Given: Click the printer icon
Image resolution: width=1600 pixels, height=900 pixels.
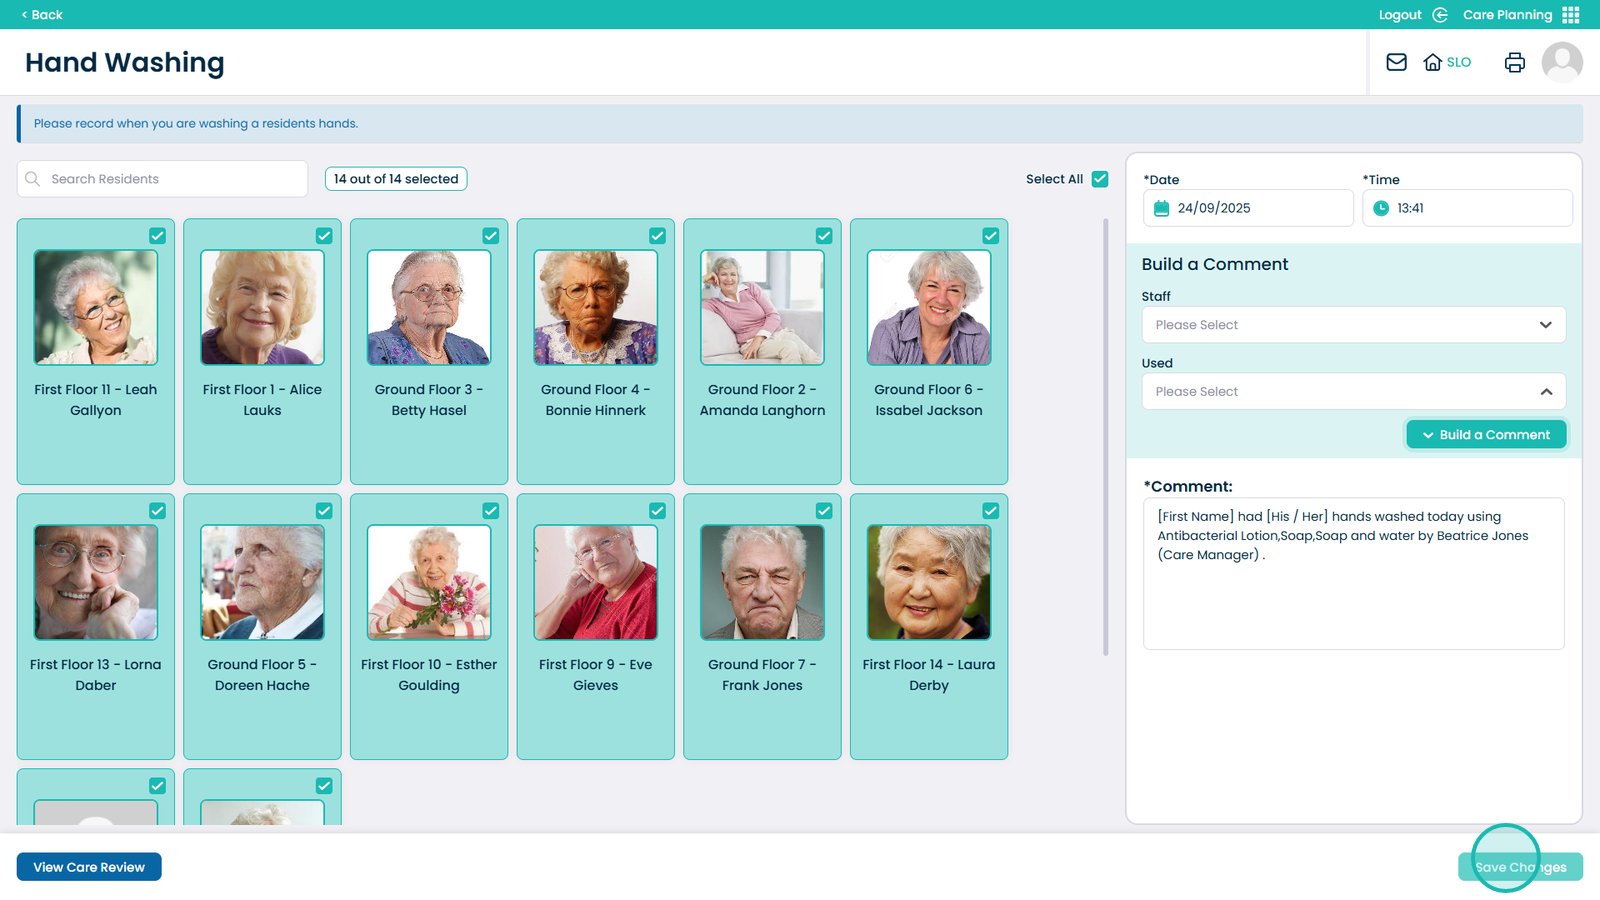Looking at the screenshot, I should click(1514, 62).
